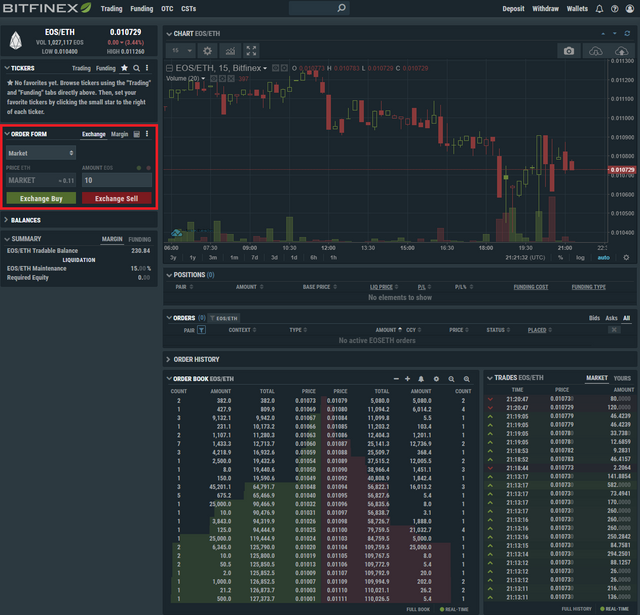Increase order book precision plus icon

pyautogui.click(x=407, y=379)
